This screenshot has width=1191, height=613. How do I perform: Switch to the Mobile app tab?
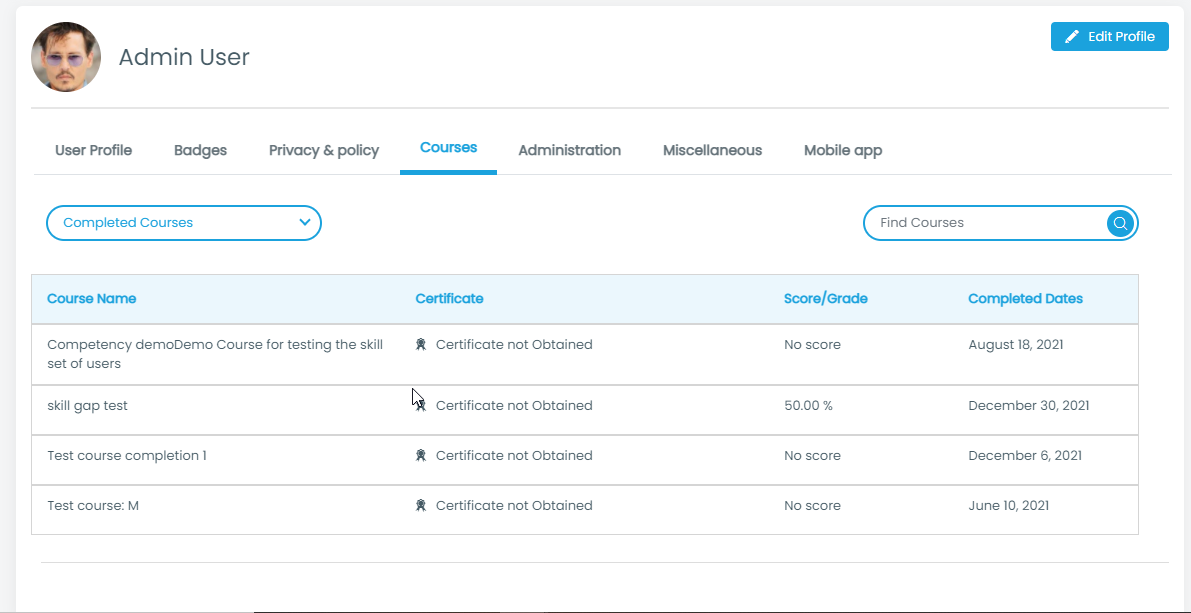click(x=843, y=150)
